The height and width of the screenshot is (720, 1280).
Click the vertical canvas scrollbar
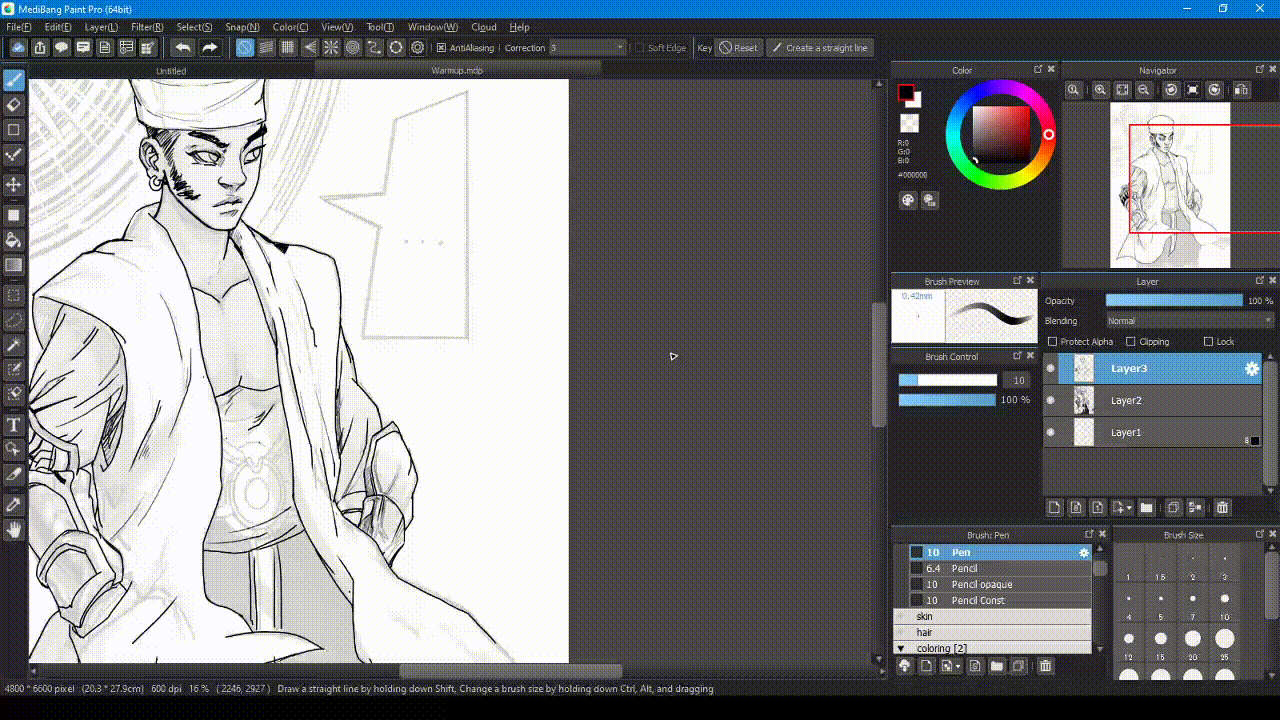tap(879, 365)
